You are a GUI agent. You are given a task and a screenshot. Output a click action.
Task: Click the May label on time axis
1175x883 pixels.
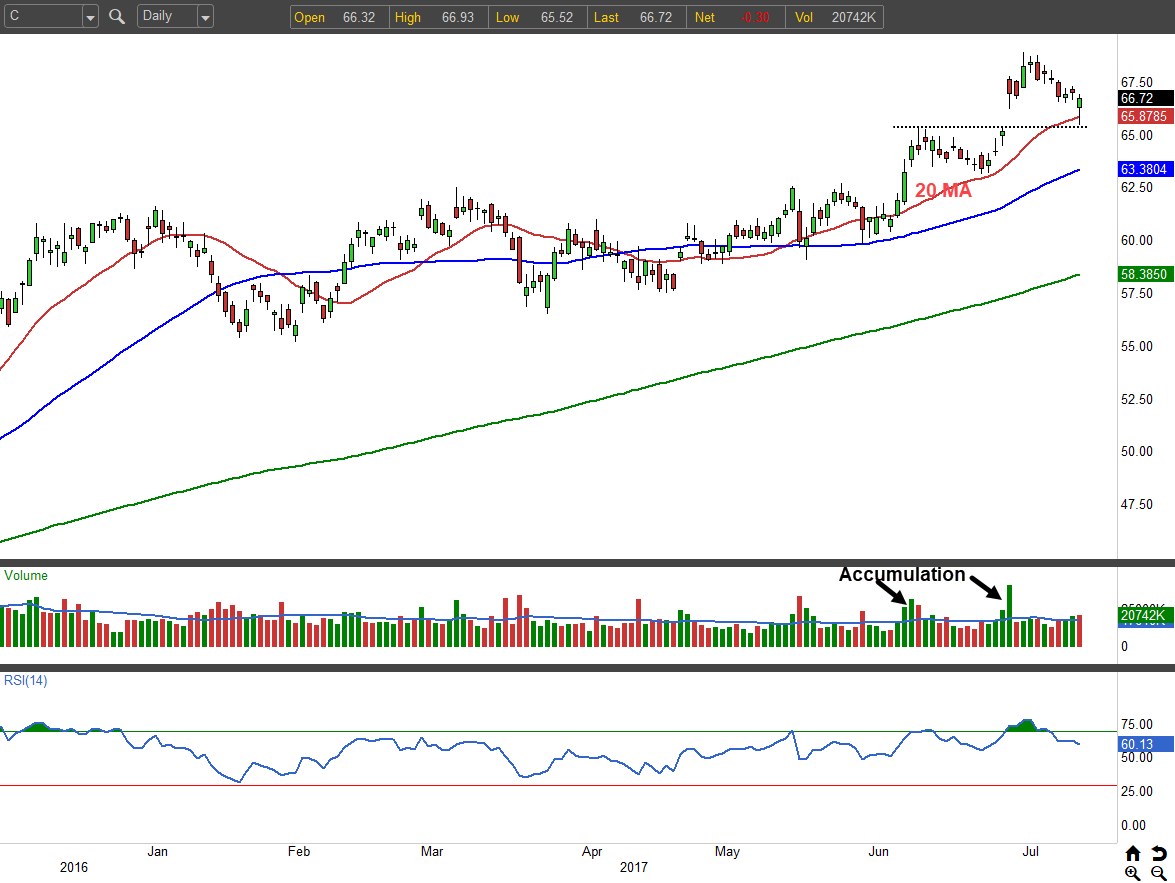(727, 852)
